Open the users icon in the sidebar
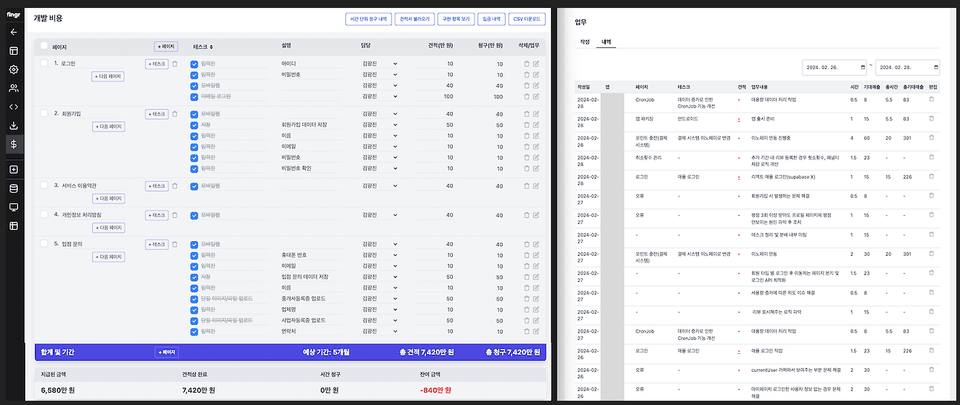 coord(13,88)
